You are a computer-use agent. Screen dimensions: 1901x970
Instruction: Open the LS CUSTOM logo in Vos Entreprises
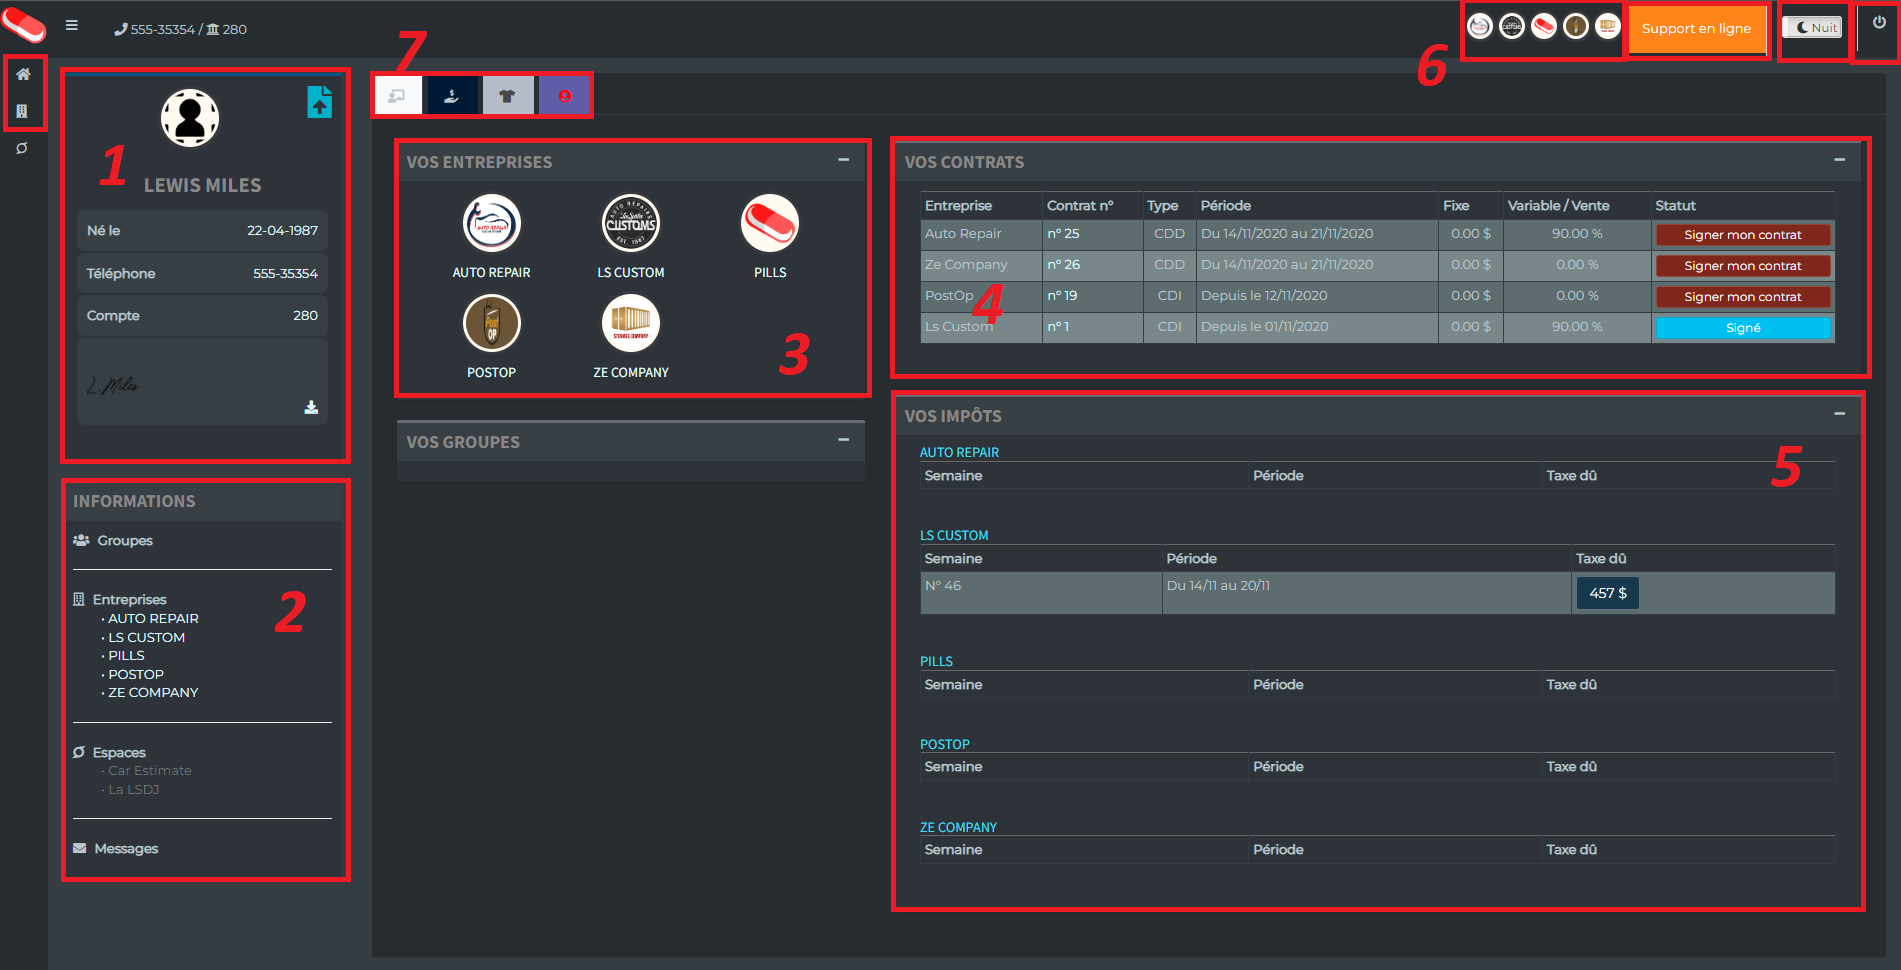[631, 223]
